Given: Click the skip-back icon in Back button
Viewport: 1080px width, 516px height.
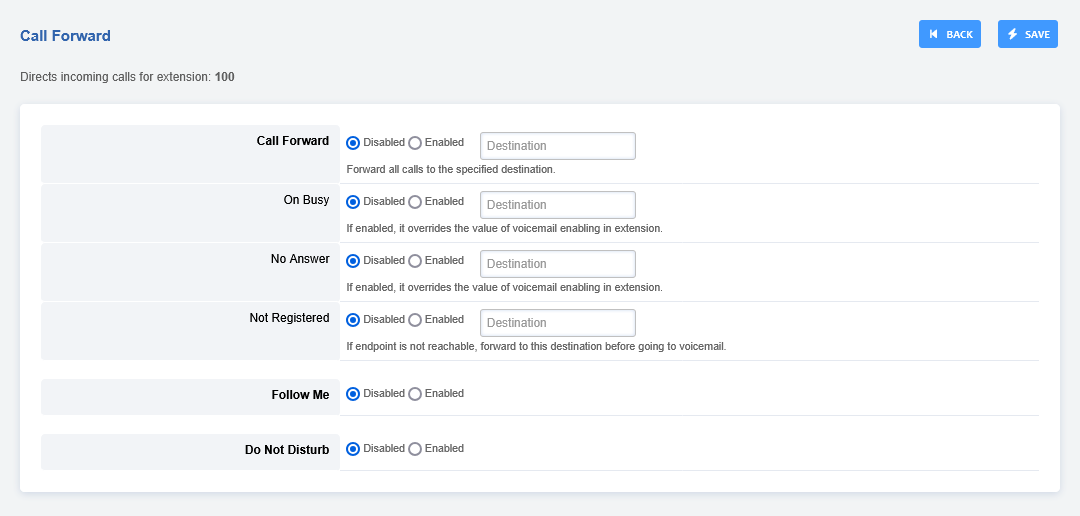Looking at the screenshot, I should point(934,34).
